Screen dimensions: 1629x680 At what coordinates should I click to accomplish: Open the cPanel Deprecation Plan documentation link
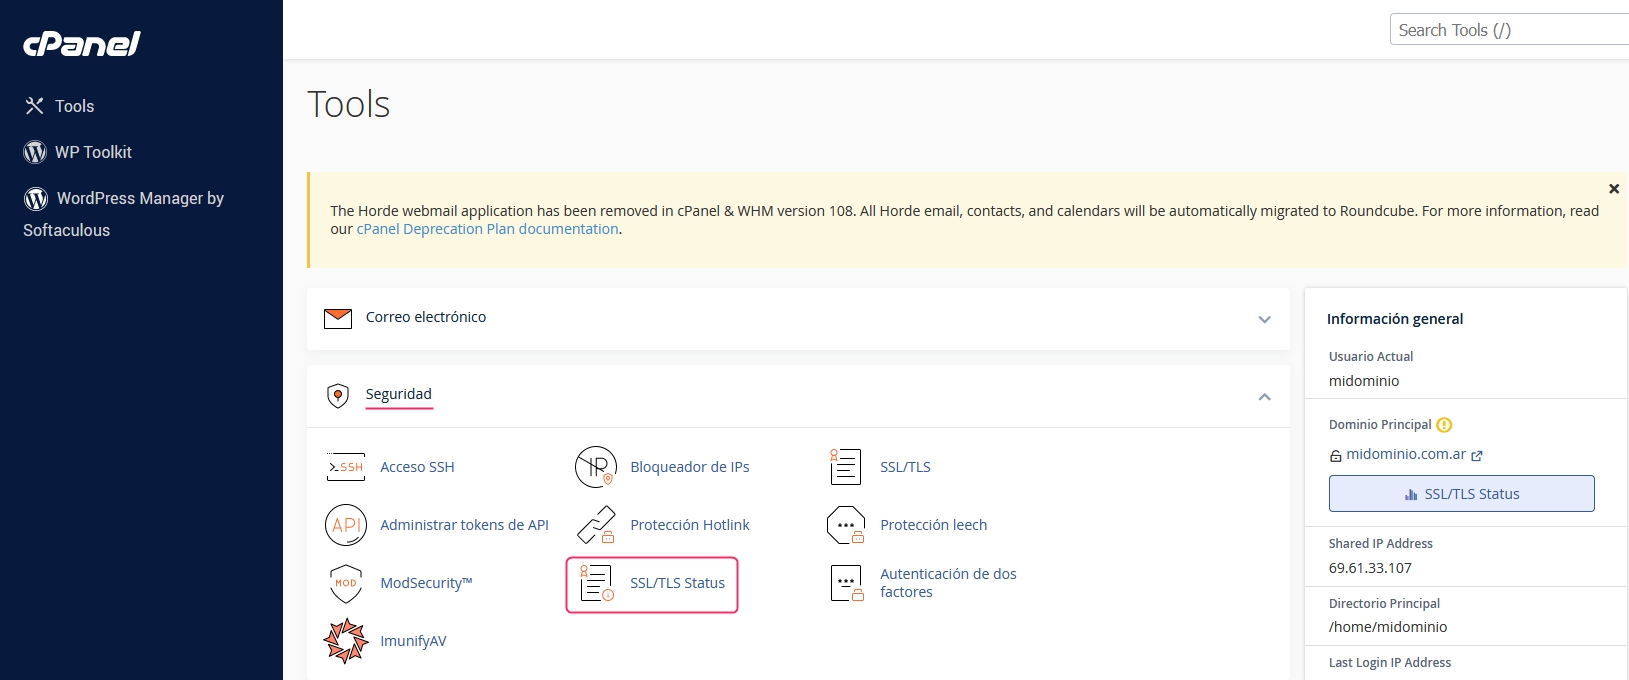(x=487, y=229)
